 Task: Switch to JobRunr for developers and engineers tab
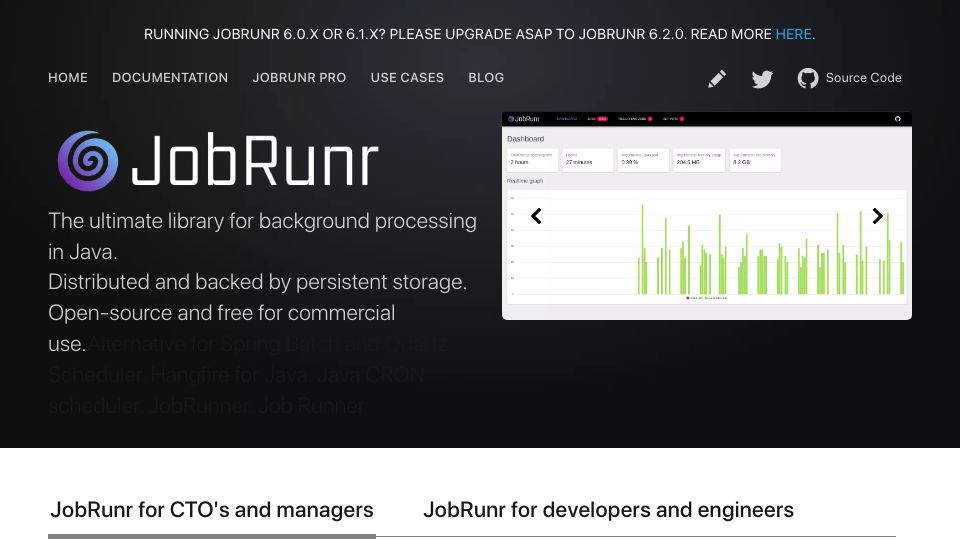tap(608, 510)
